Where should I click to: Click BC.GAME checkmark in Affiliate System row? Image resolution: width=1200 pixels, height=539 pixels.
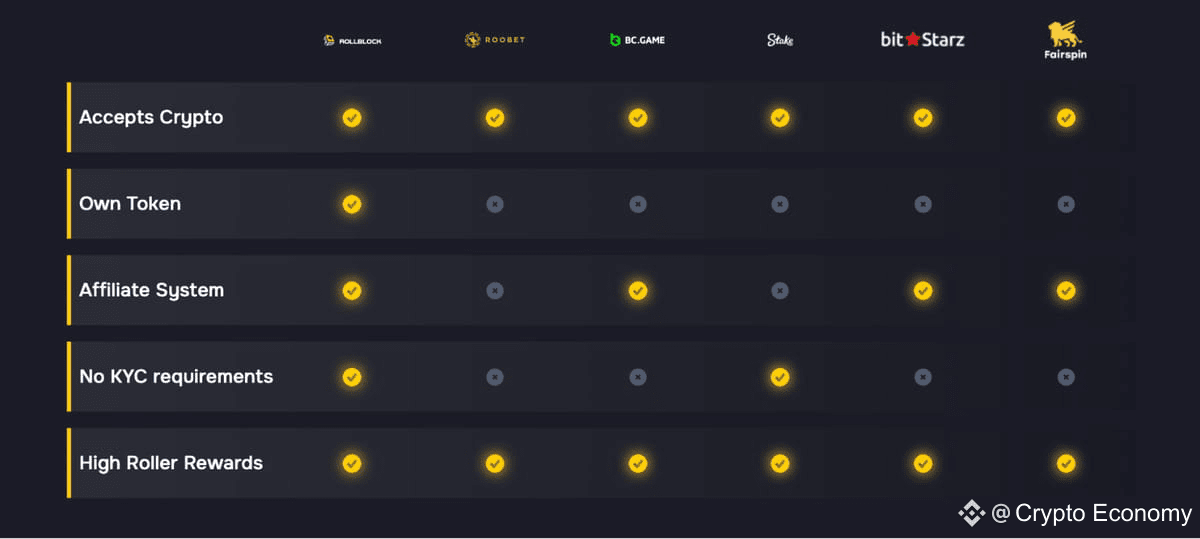[x=638, y=291]
